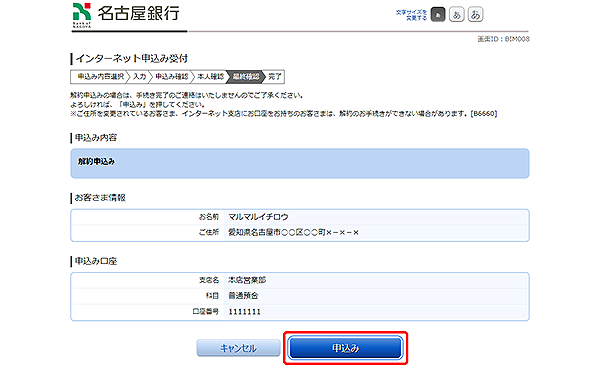Click the name value マルマルイチロウ
600x379 pixels.
[x=258, y=217]
